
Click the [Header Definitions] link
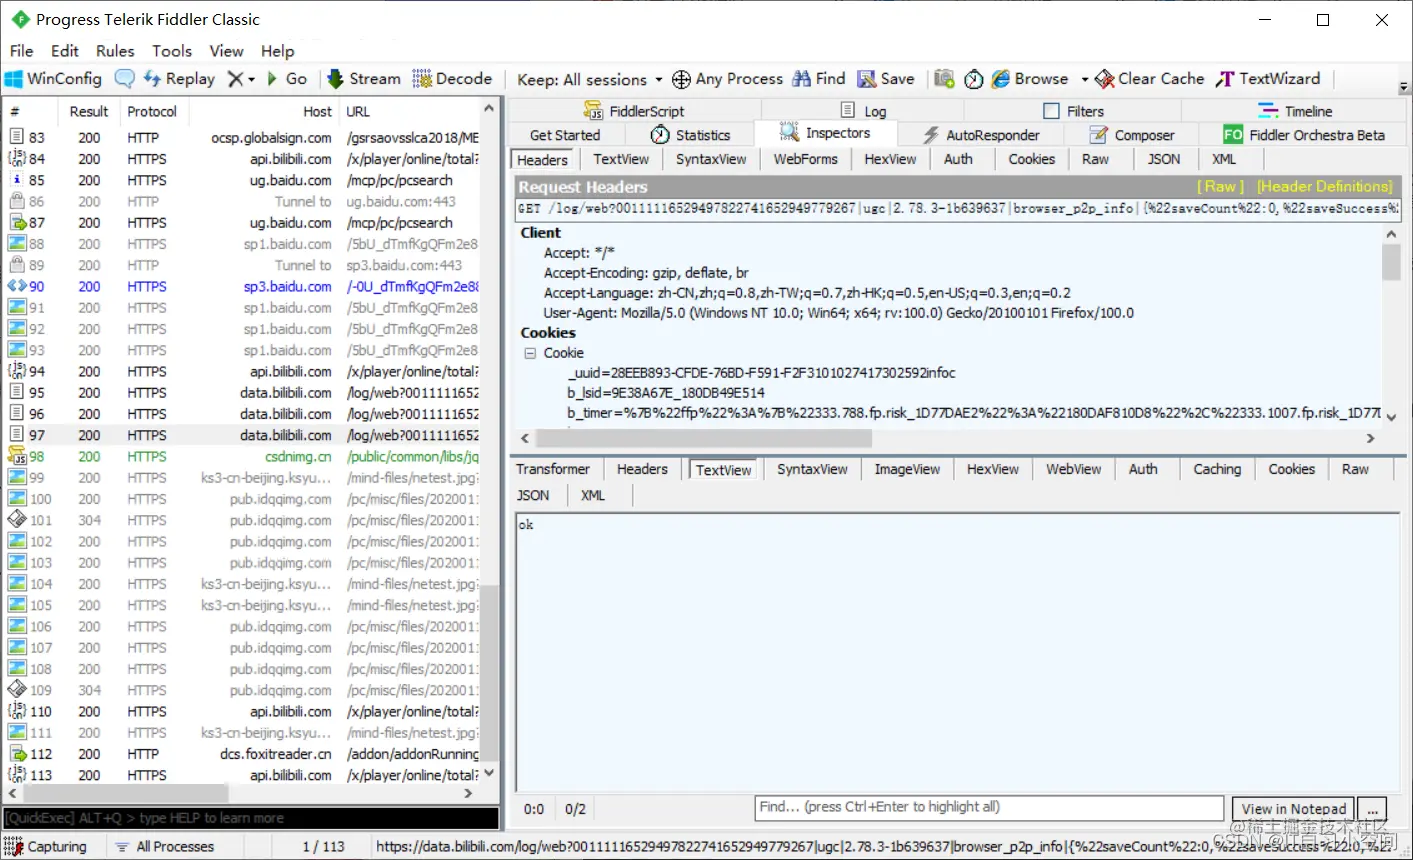click(x=1324, y=187)
